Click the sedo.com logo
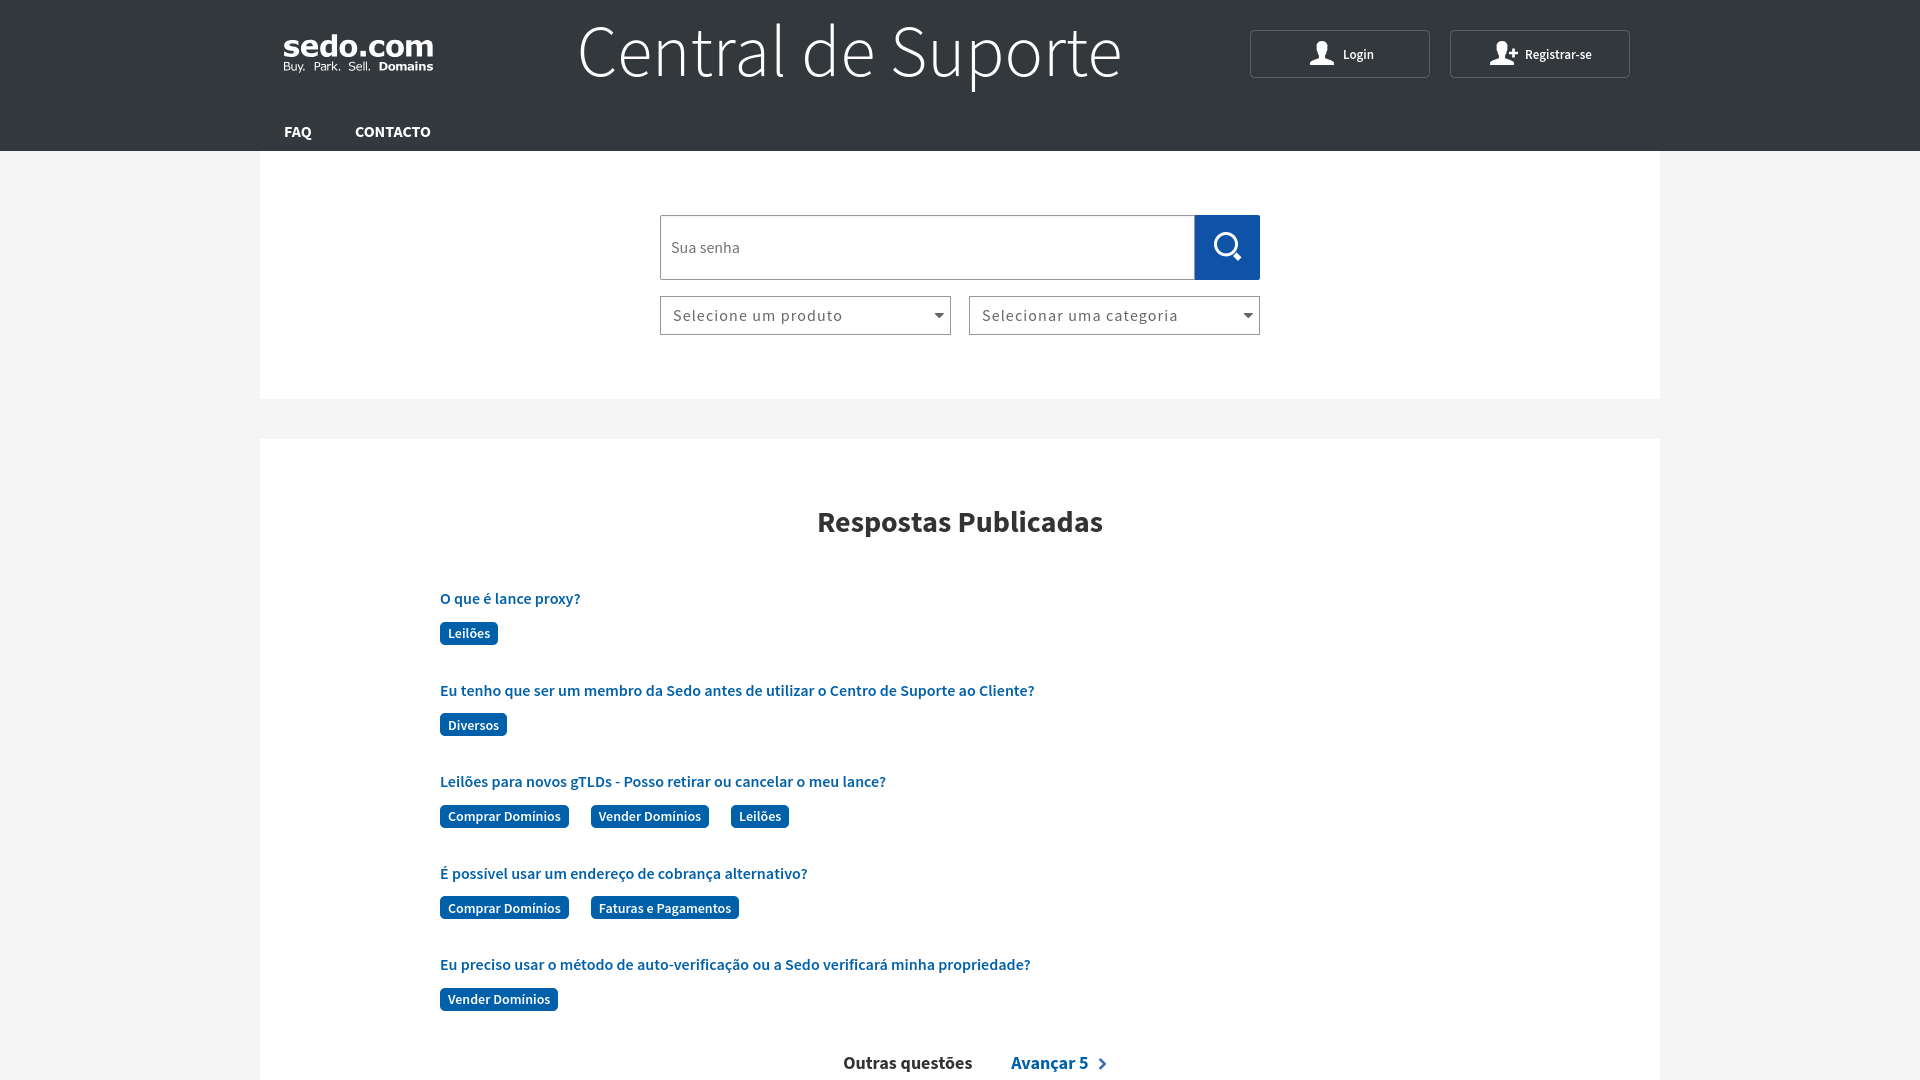1920x1080 pixels. [358, 54]
